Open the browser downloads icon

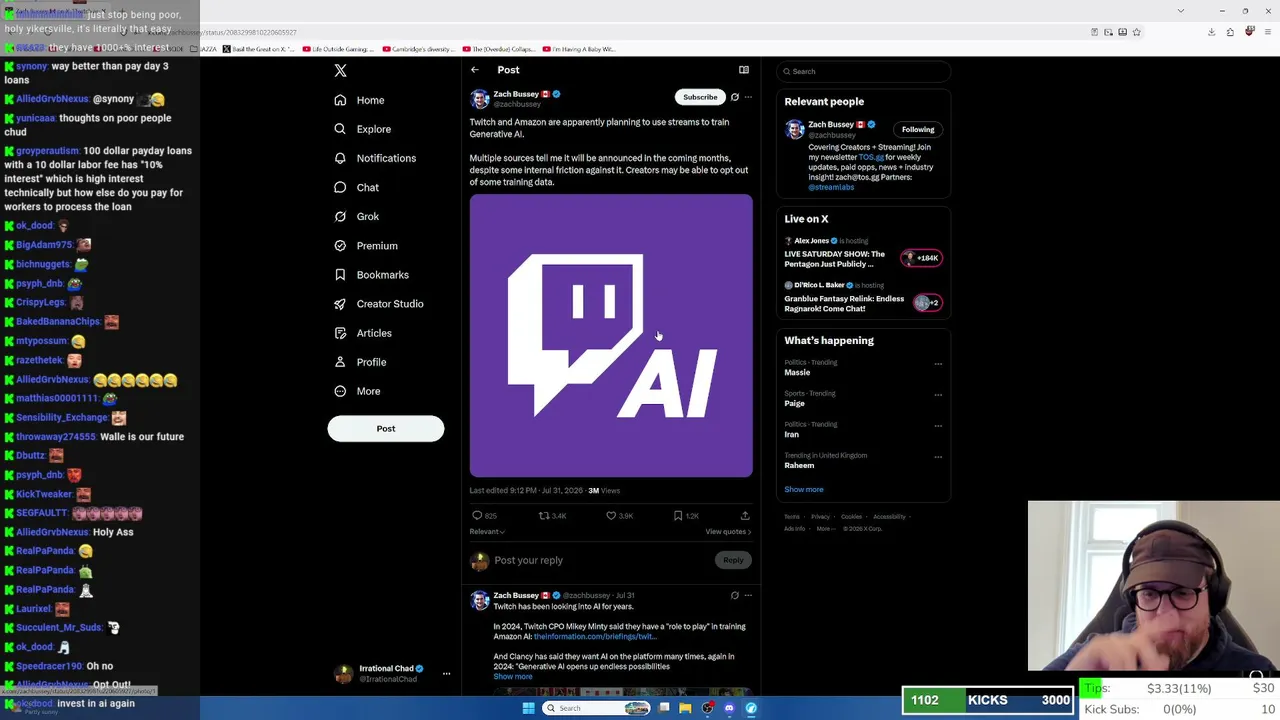pos(1211,32)
